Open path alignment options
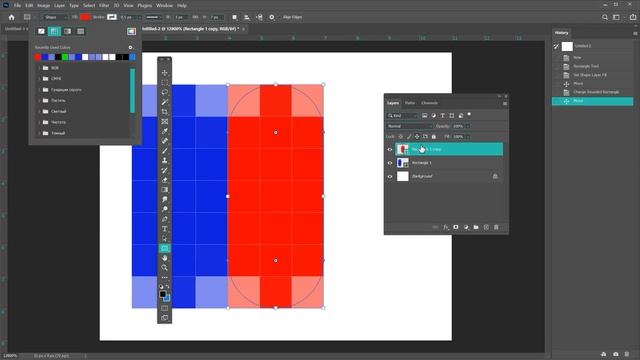 [247, 17]
